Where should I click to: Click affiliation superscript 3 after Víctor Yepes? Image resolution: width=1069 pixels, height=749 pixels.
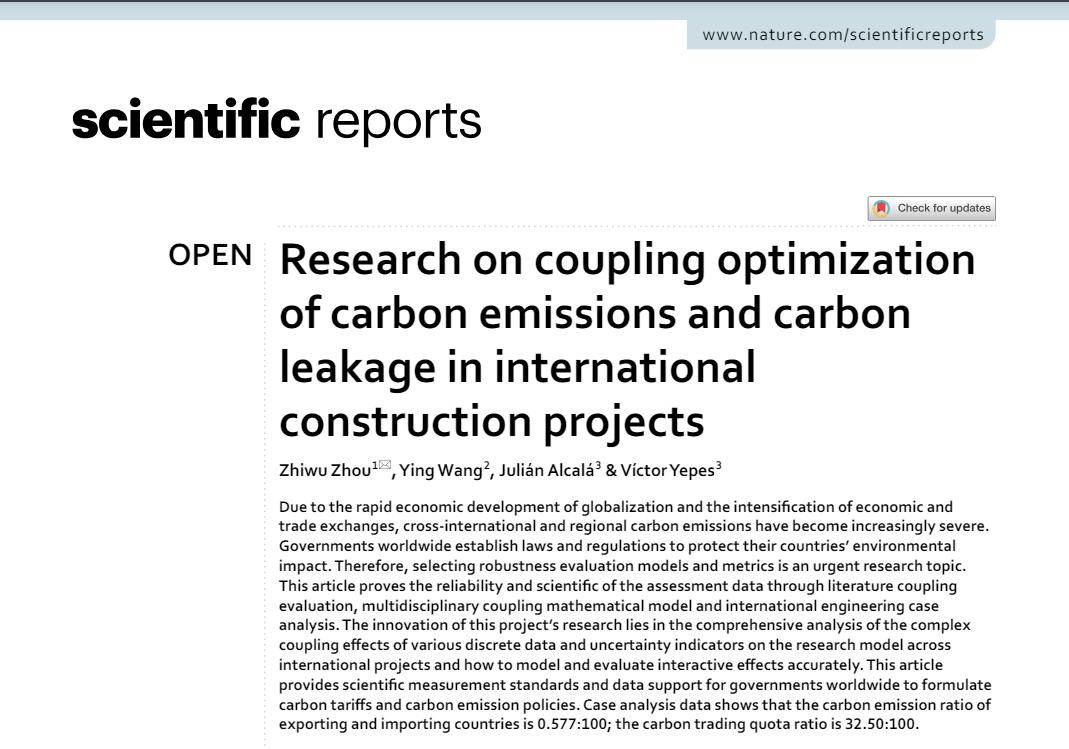(718, 466)
